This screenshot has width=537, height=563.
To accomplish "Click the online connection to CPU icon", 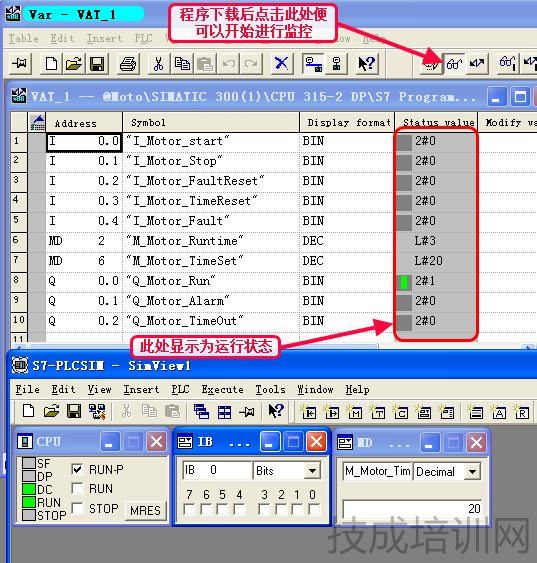I will click(x=313, y=64).
